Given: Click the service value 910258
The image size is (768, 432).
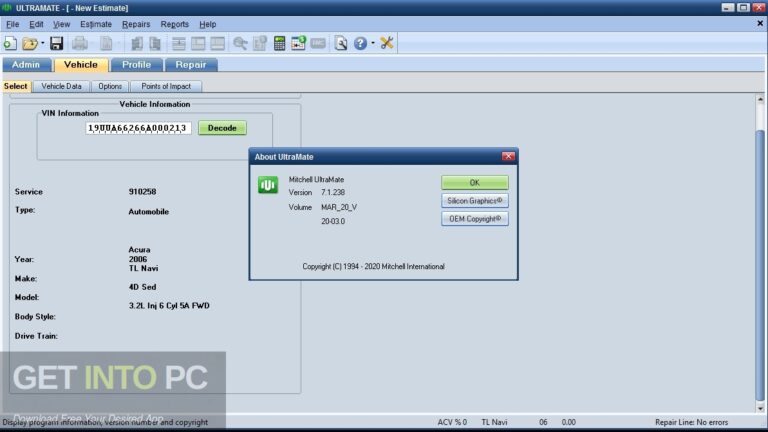Looking at the screenshot, I should click(143, 192).
